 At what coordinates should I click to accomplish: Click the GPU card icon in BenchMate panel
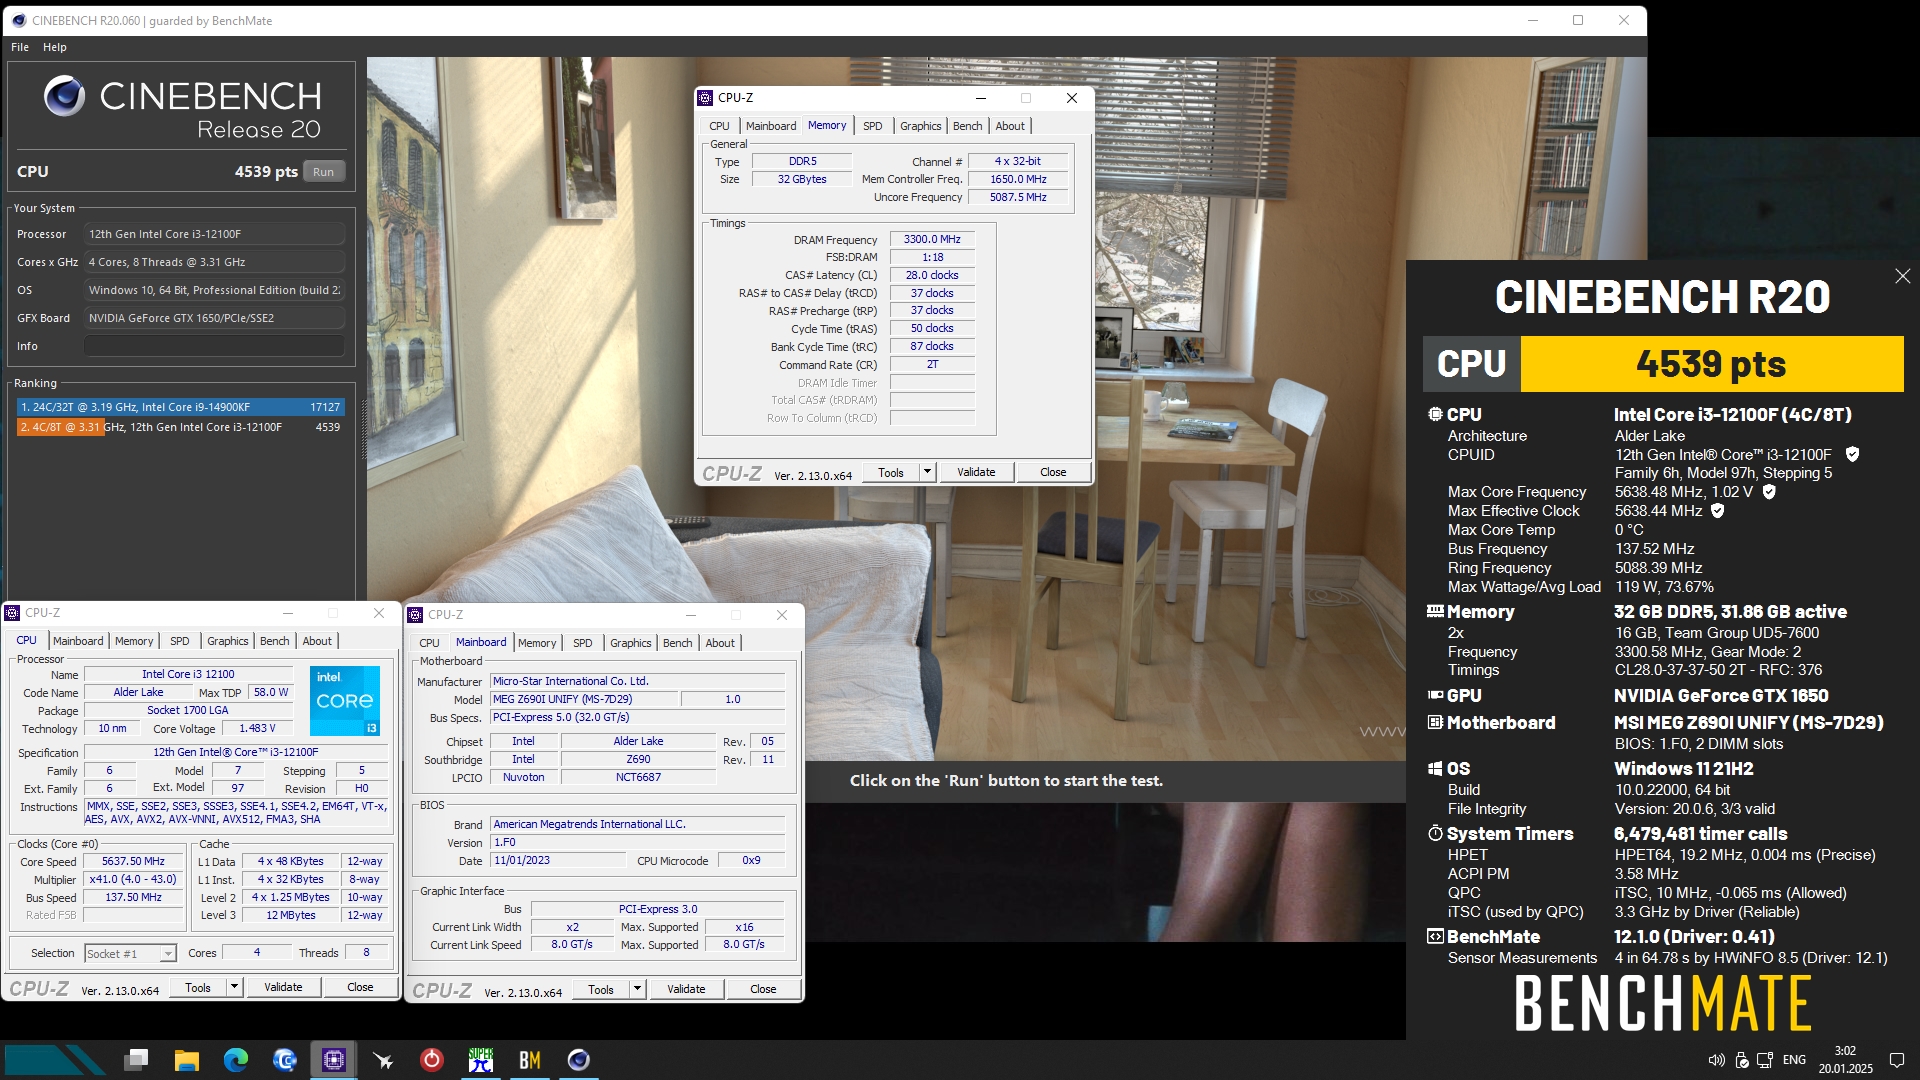coord(1435,695)
